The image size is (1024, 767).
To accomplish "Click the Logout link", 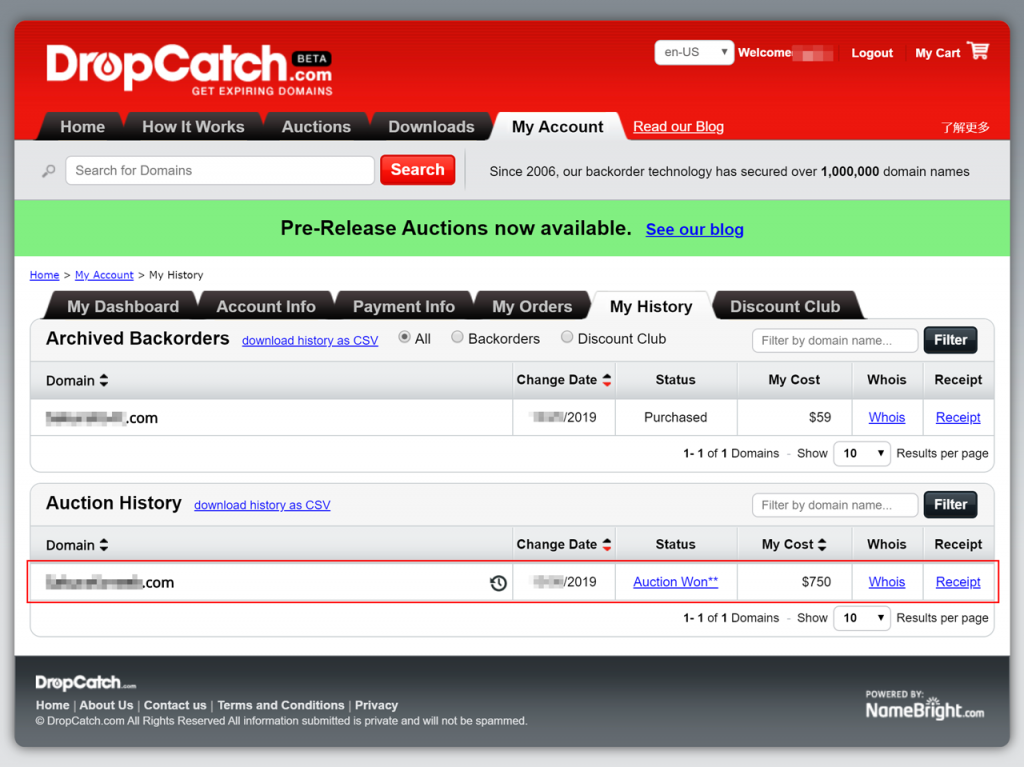I will tap(872, 53).
